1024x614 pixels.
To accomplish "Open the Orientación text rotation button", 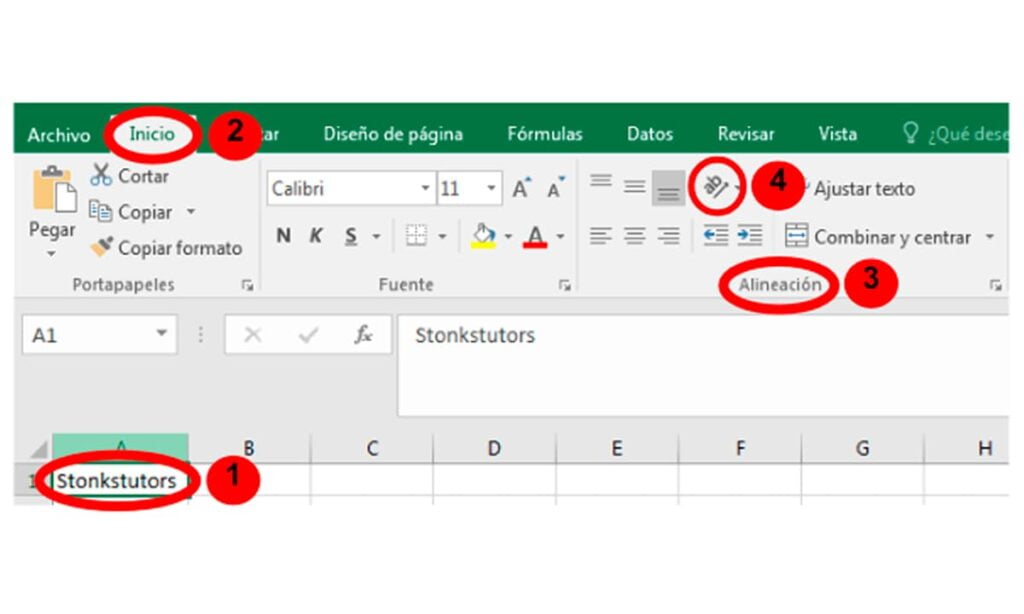I will coord(717,187).
